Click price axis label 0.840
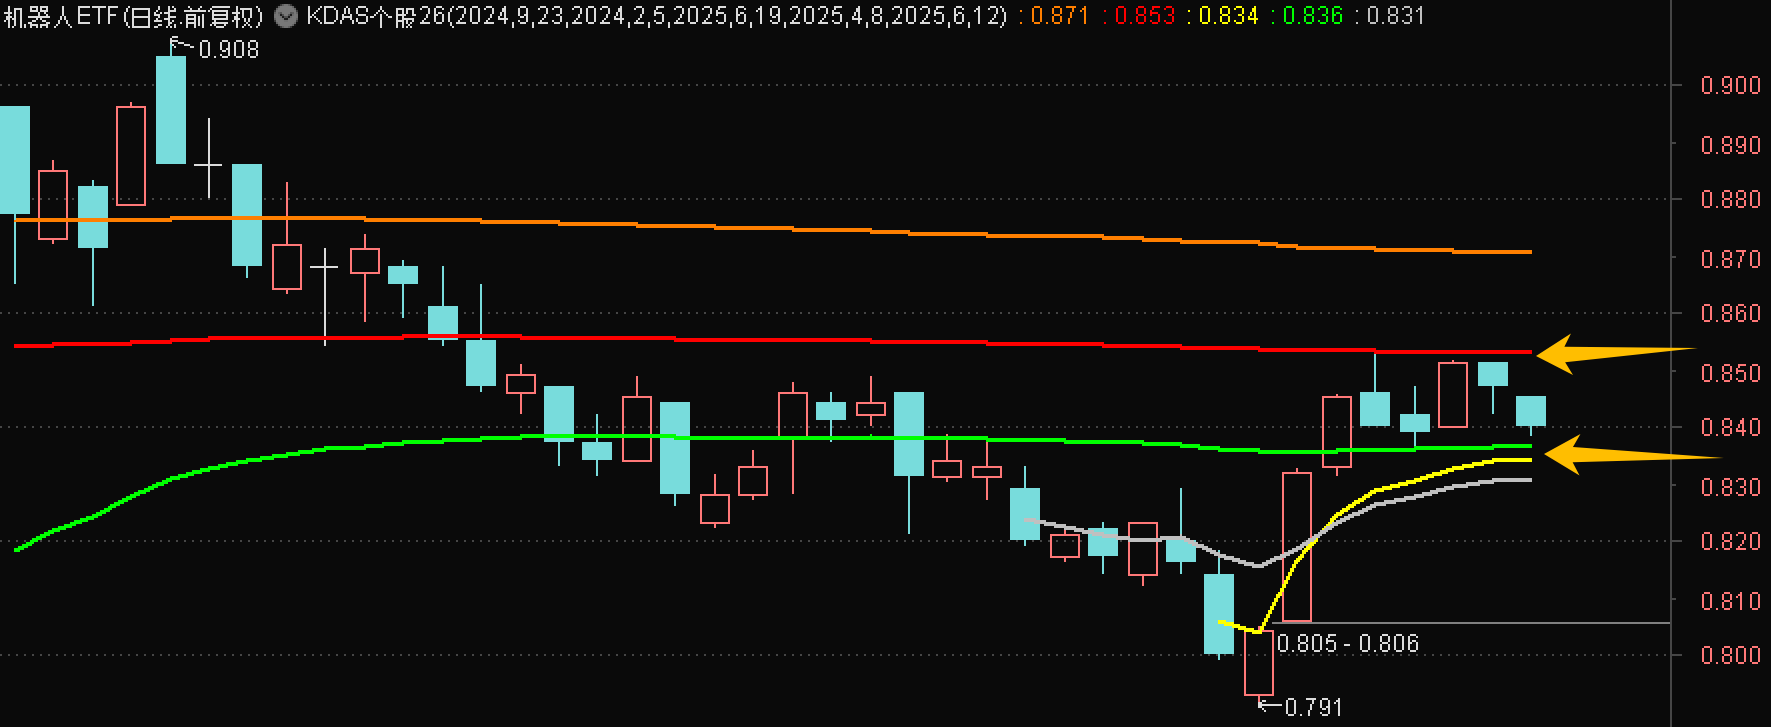 pos(1731,427)
